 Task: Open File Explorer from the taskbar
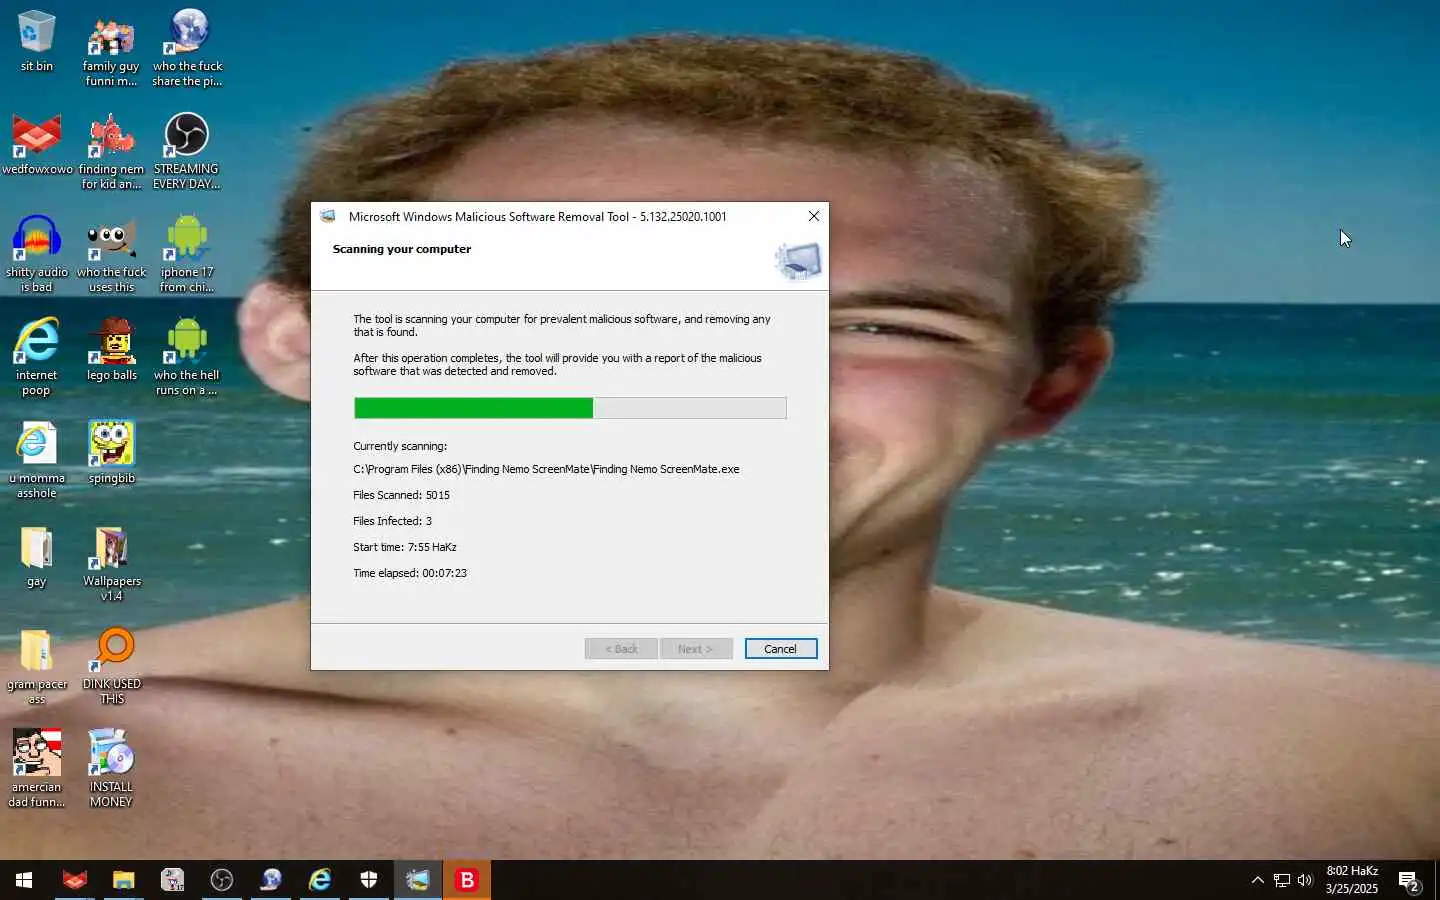click(x=123, y=880)
